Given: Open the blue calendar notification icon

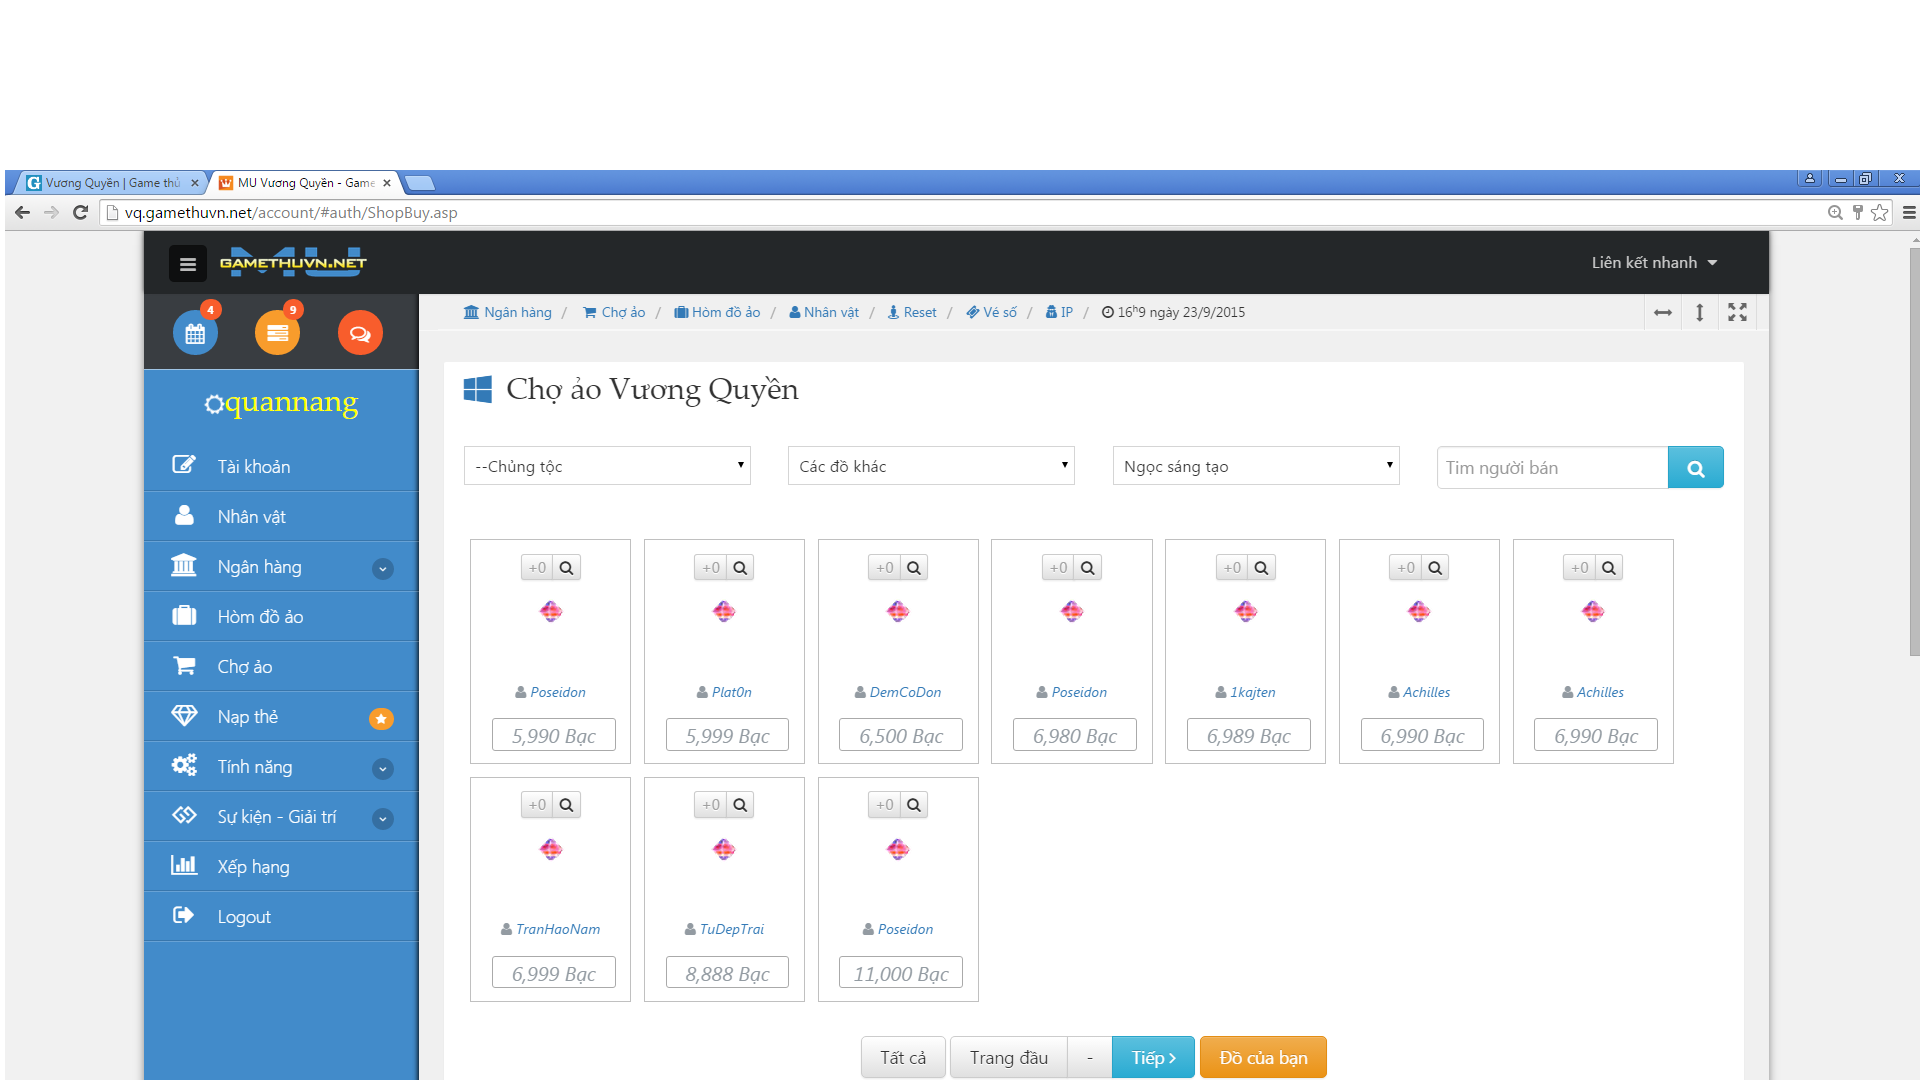Looking at the screenshot, I should [195, 333].
